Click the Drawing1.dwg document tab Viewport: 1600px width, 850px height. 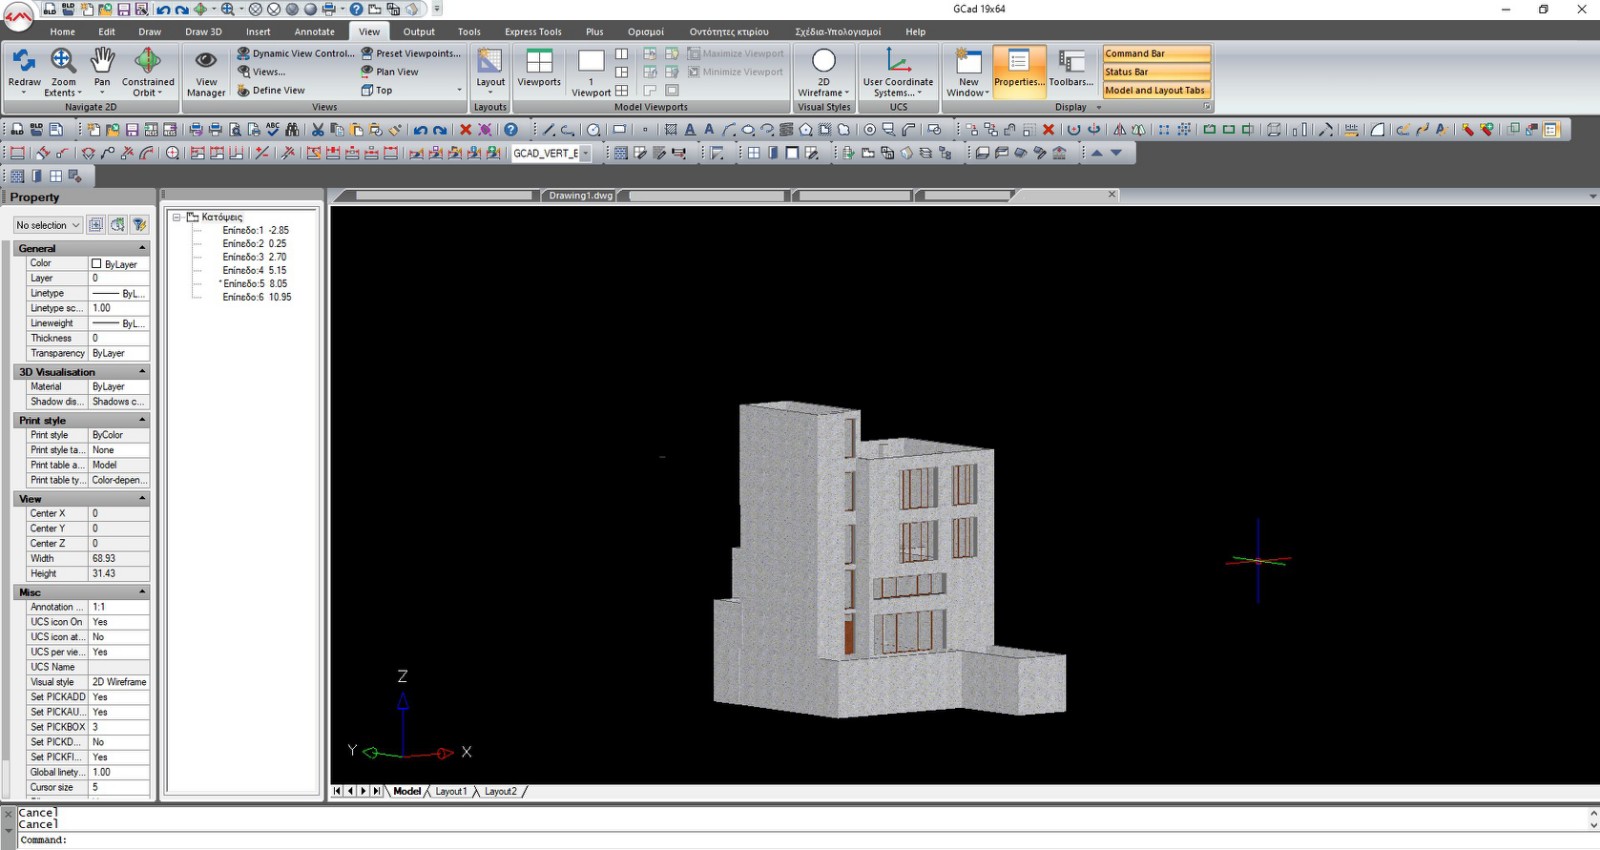coord(580,196)
